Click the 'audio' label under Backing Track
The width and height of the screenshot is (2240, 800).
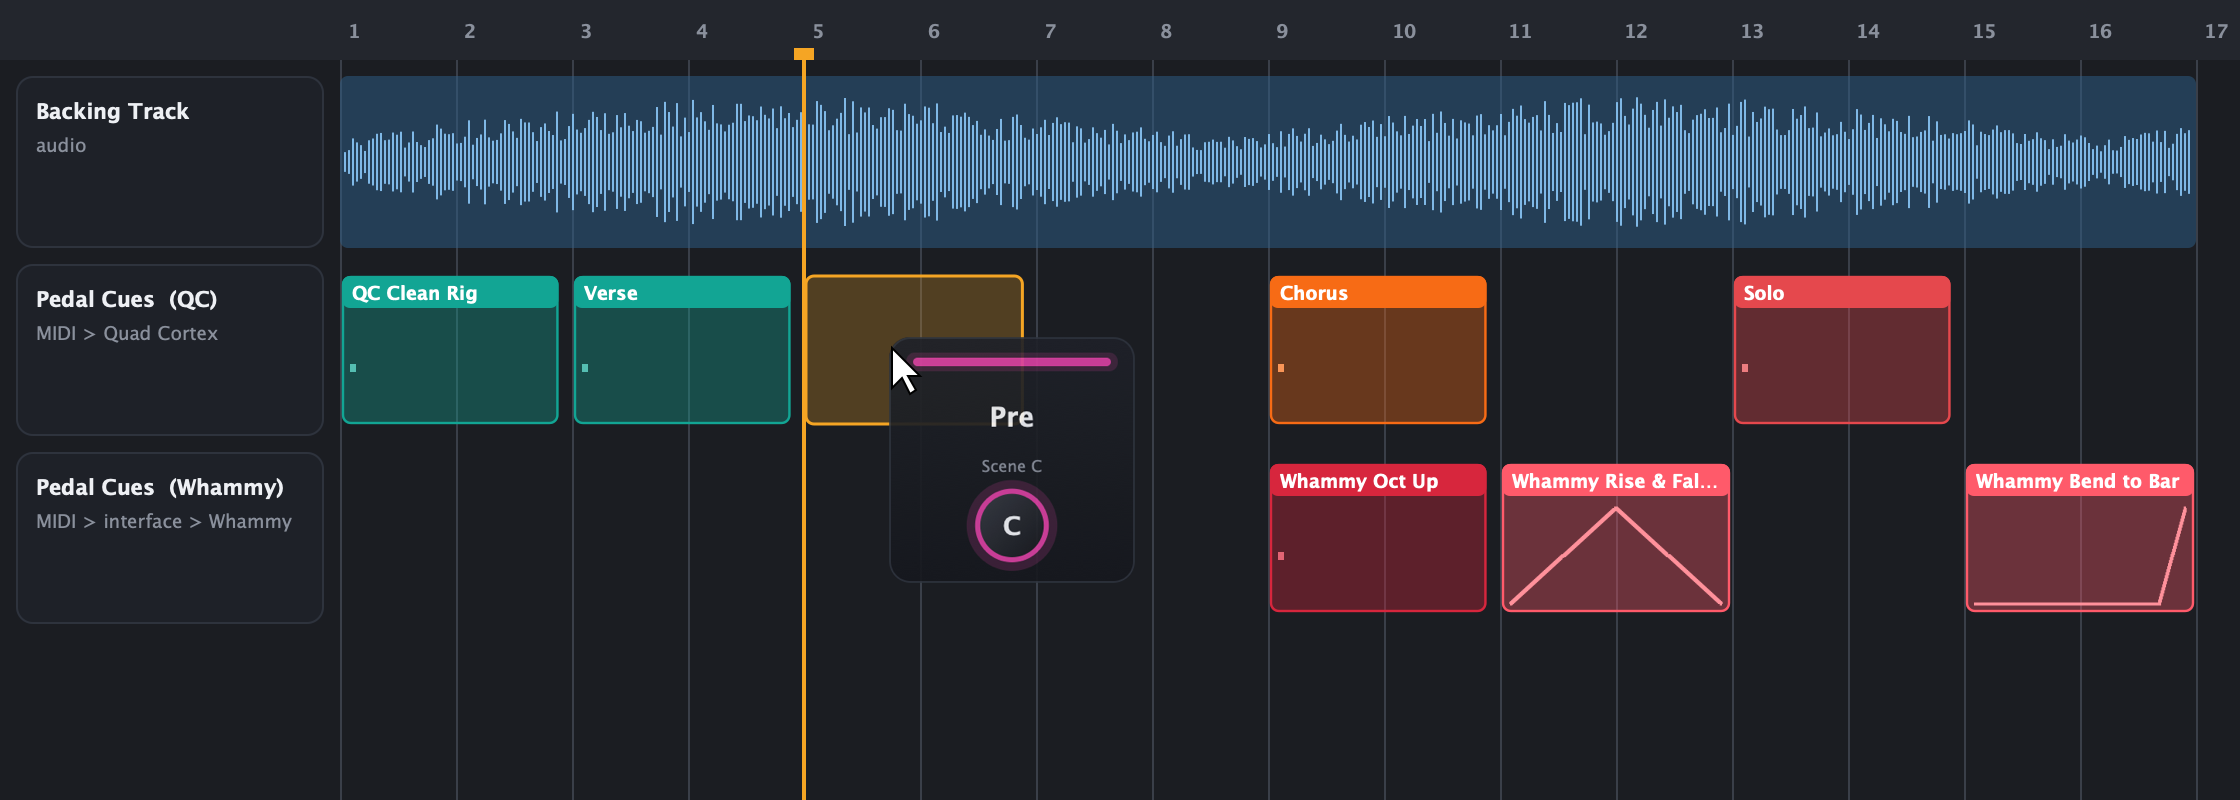pos(61,145)
